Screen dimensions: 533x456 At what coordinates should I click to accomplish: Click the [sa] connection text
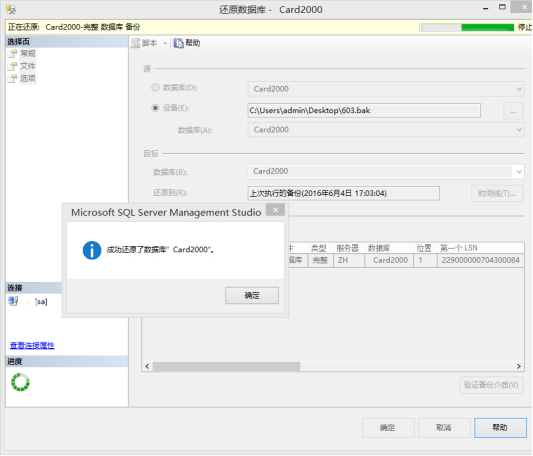pos(41,302)
